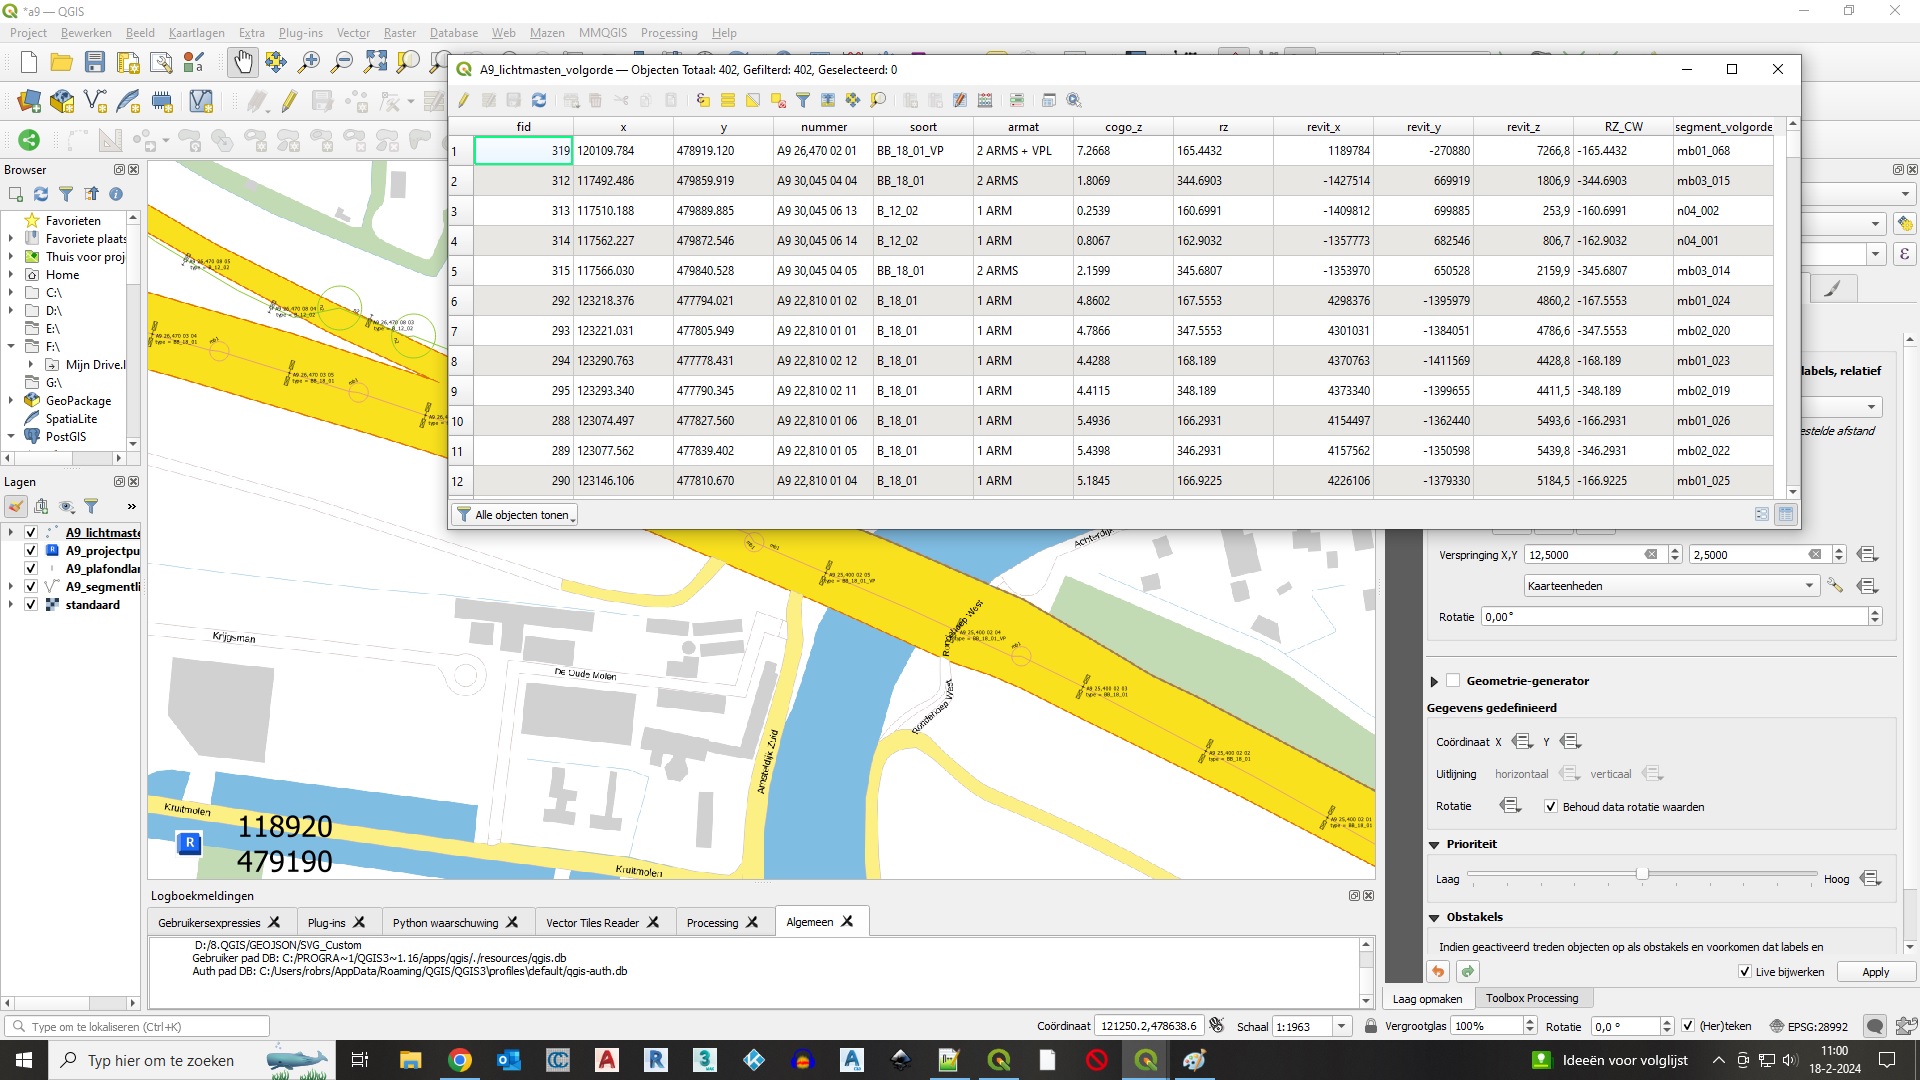The image size is (1920, 1080).
Task: Click the Save Project floppy disk icon
Action: point(95,62)
